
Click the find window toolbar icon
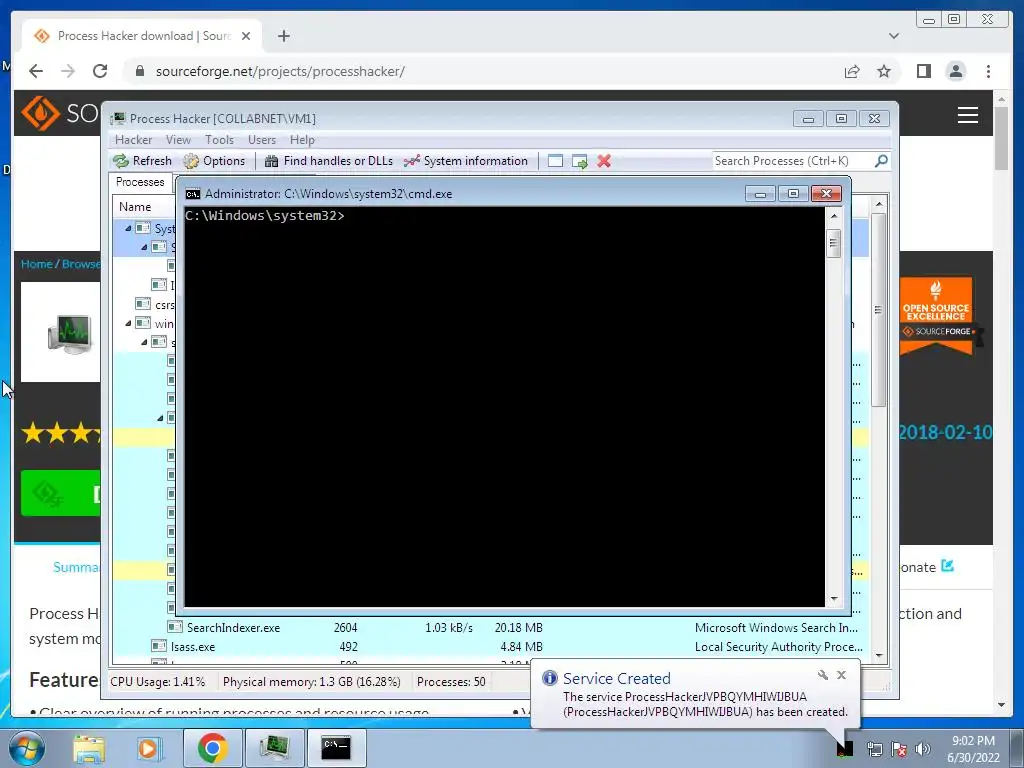click(x=555, y=161)
